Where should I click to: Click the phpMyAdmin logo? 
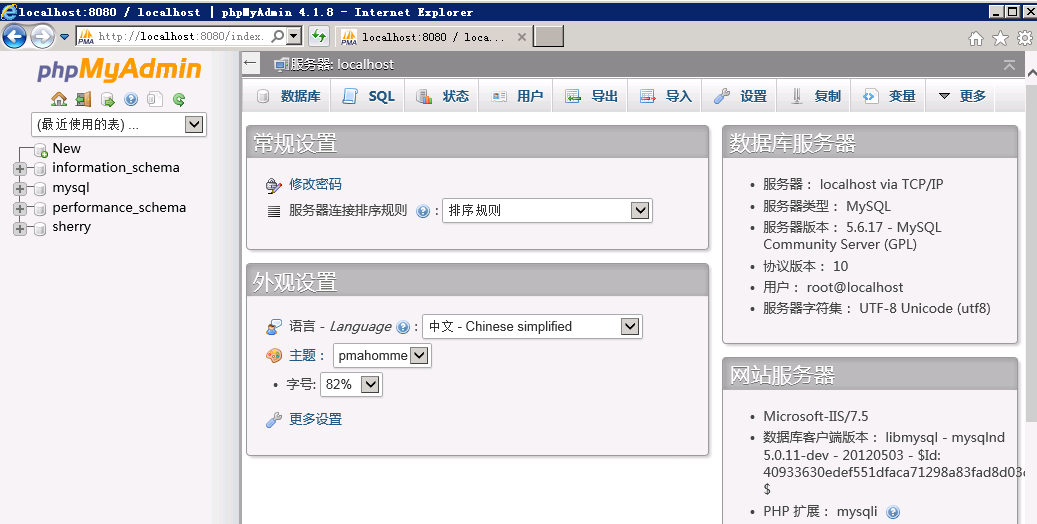[x=119, y=69]
